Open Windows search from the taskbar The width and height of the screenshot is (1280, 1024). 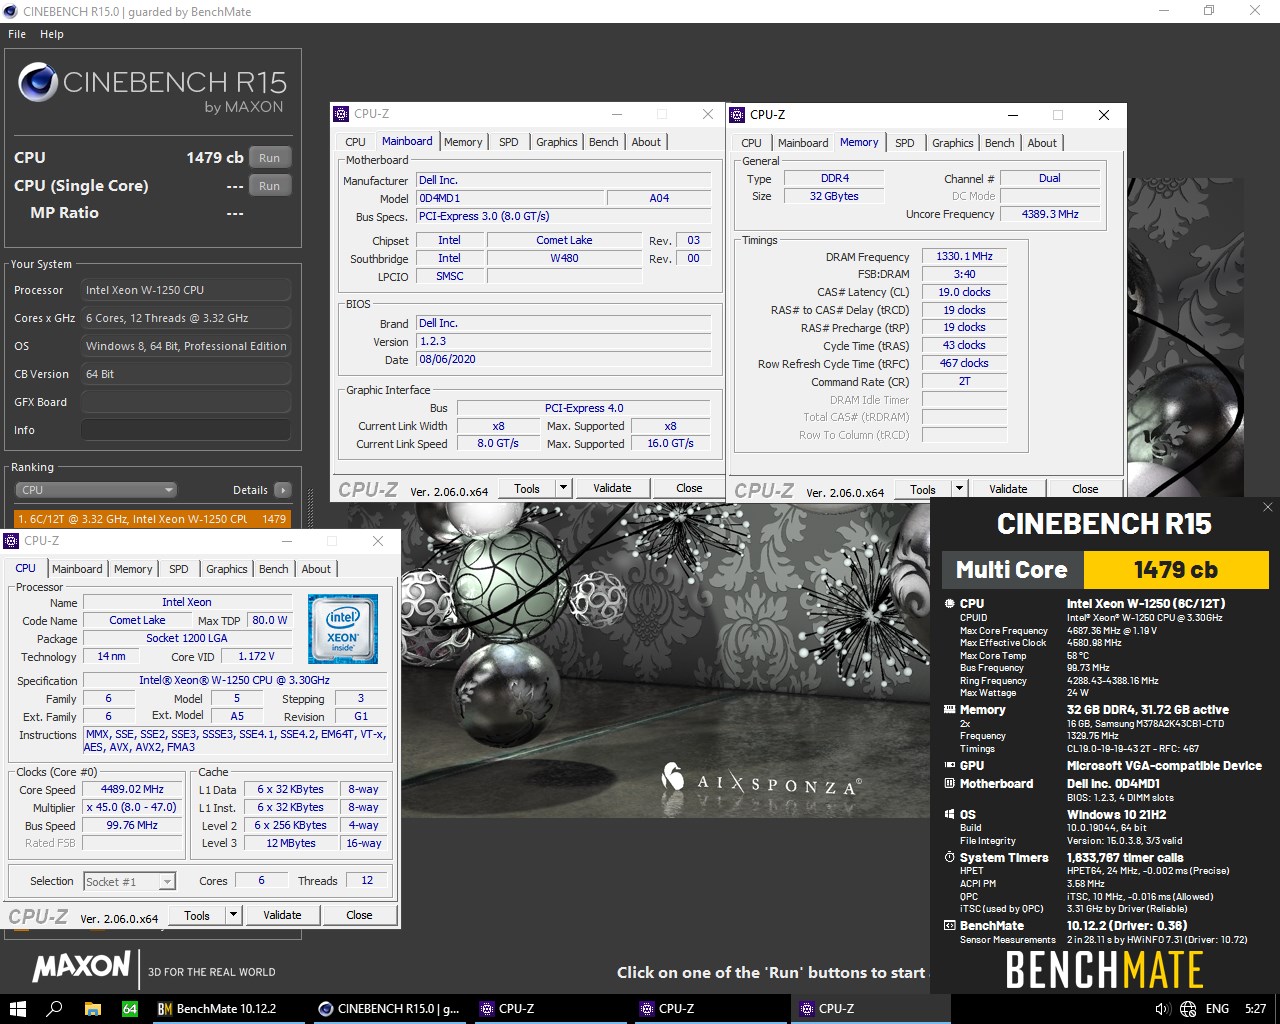tap(55, 1008)
